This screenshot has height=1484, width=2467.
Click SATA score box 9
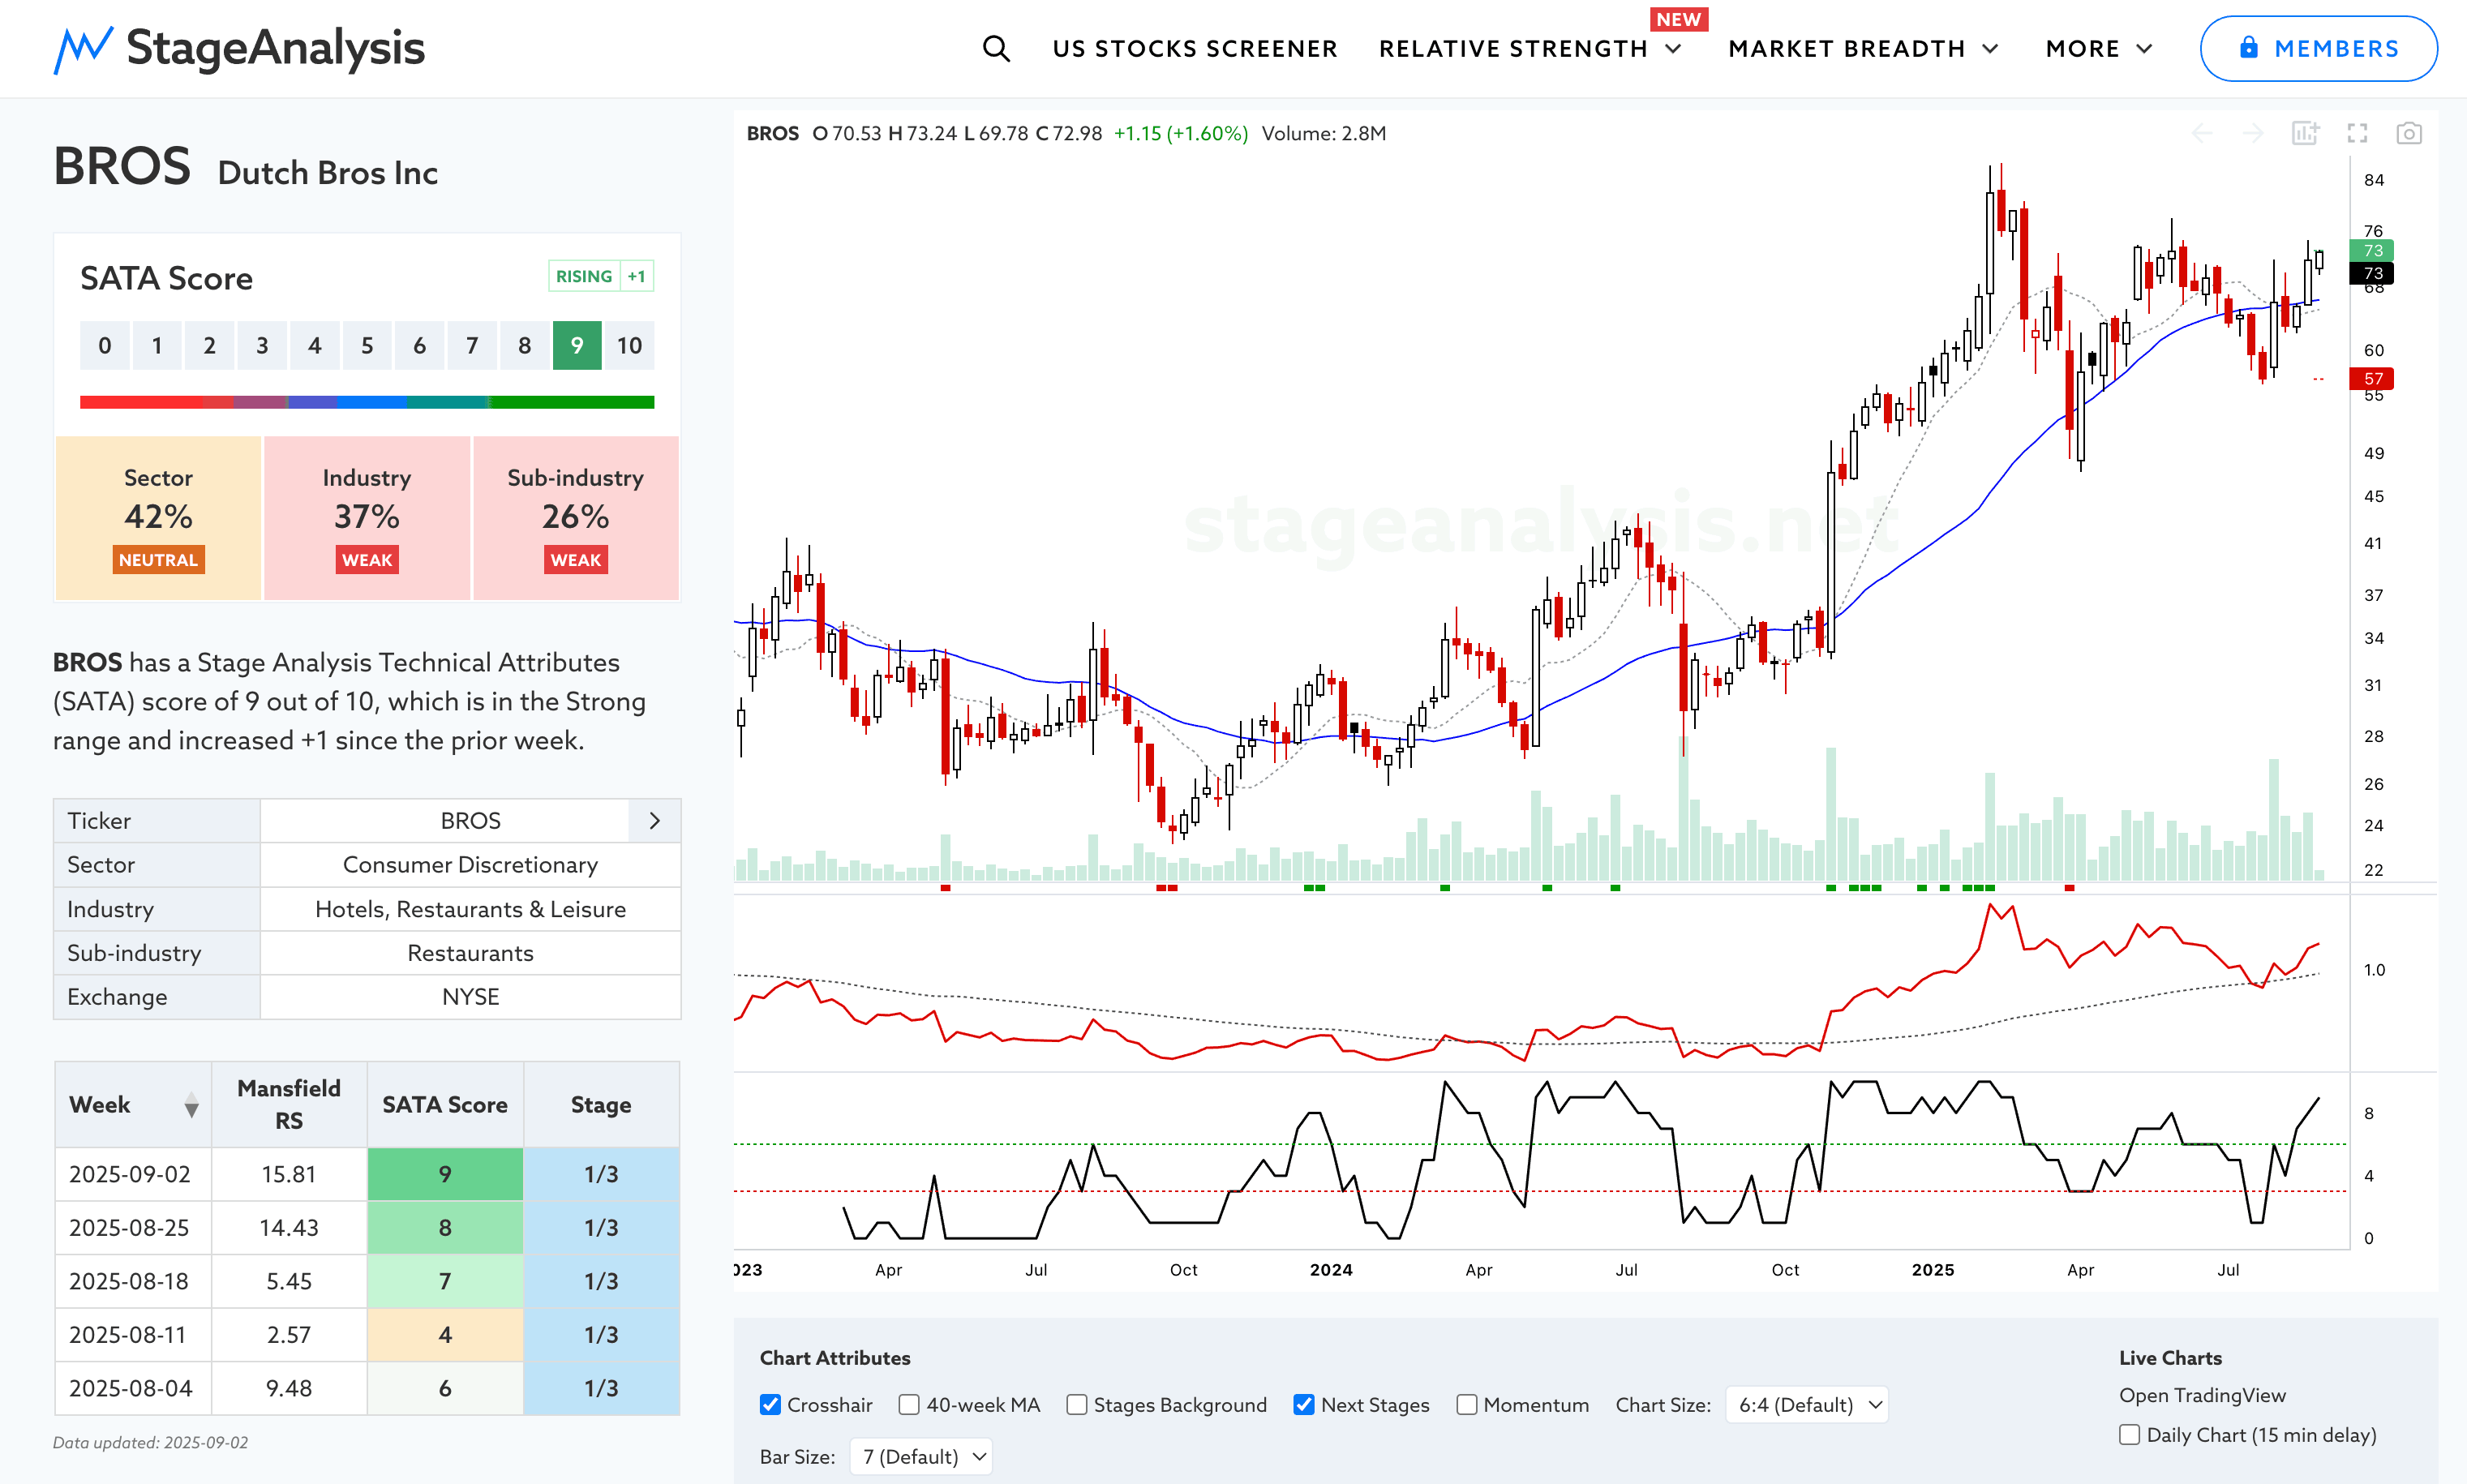tap(577, 346)
